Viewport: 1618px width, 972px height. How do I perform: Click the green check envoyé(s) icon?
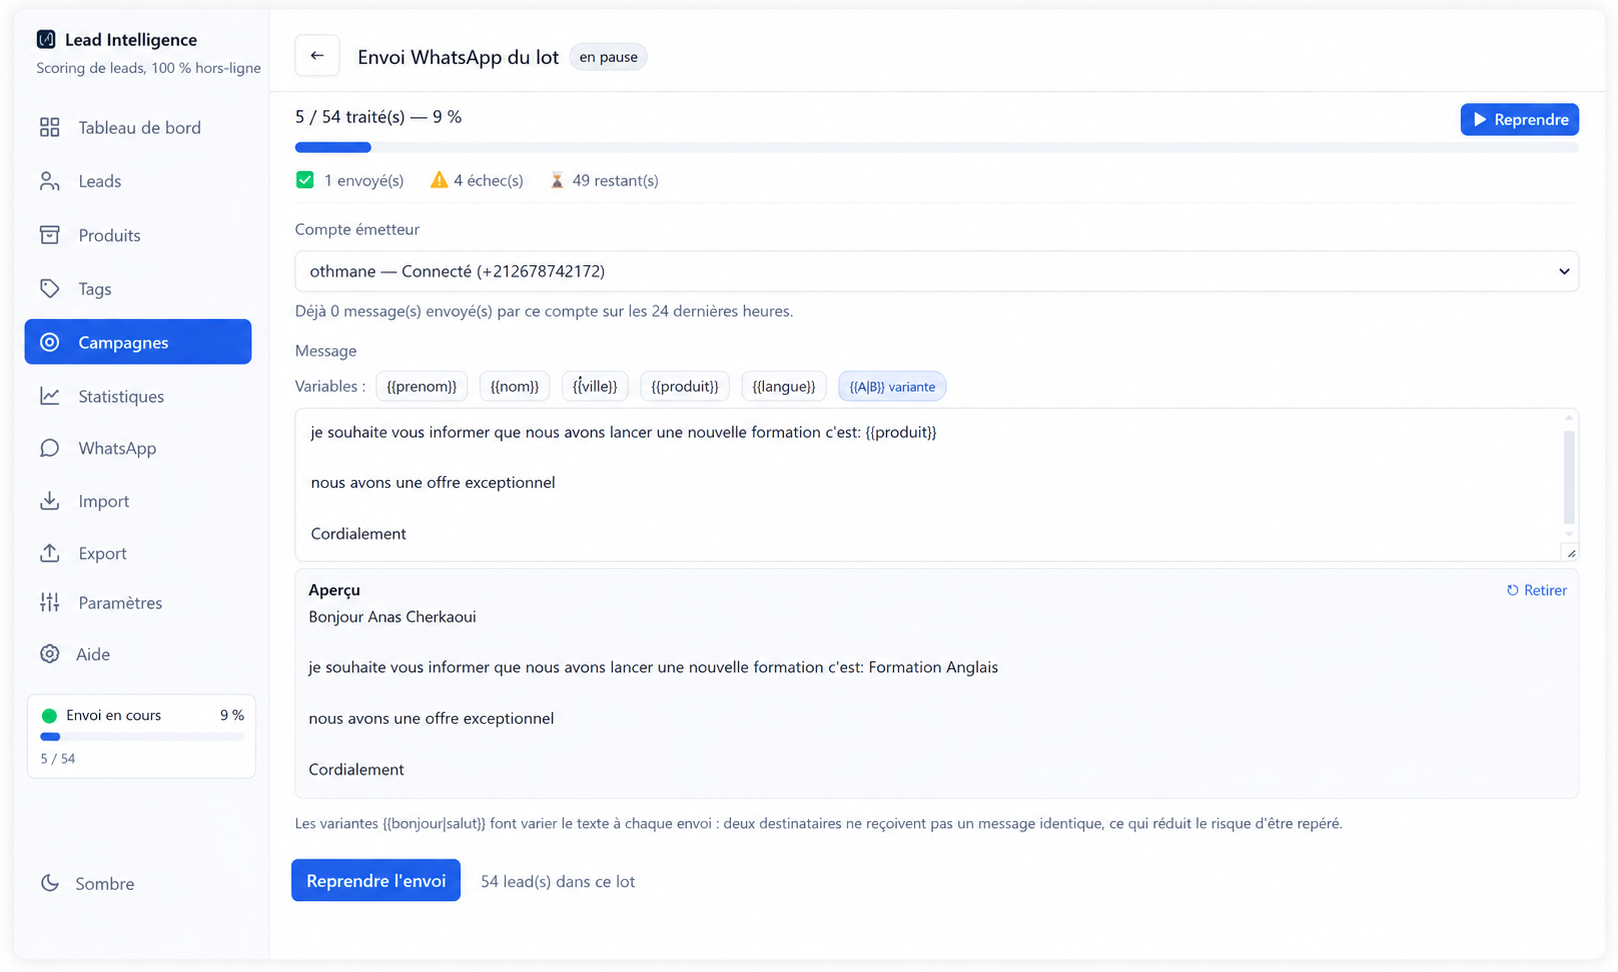tap(305, 180)
